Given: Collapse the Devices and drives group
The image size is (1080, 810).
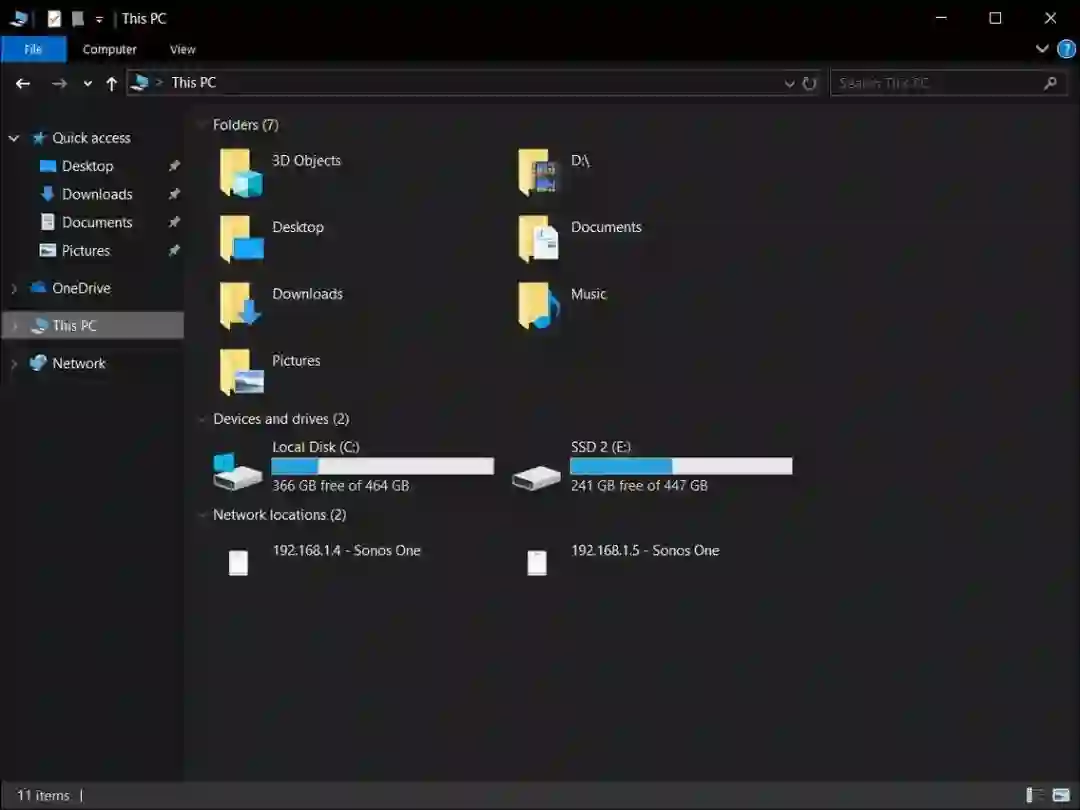Looking at the screenshot, I should [202, 419].
